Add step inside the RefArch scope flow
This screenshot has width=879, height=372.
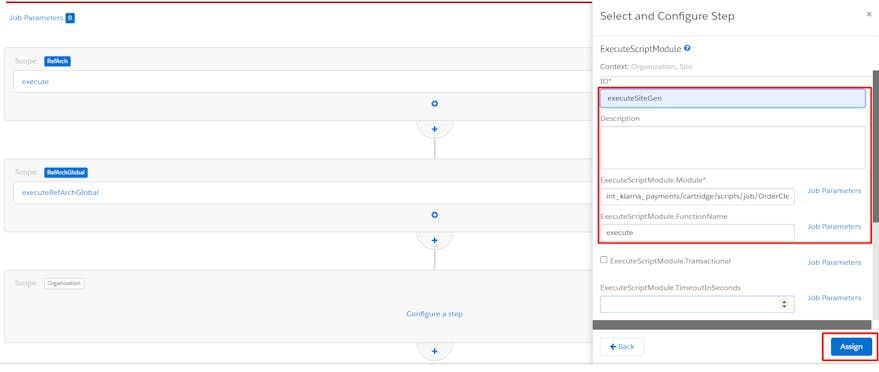[x=434, y=104]
